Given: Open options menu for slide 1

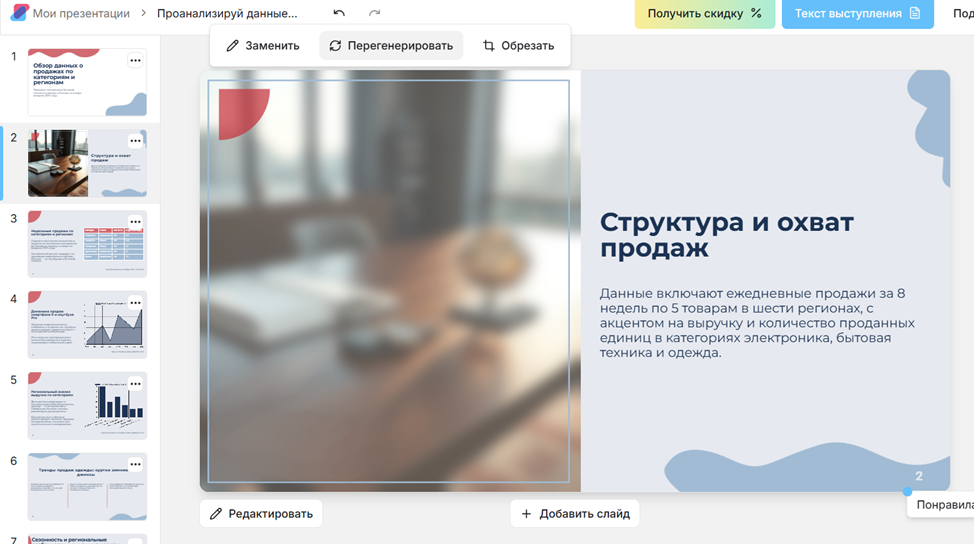Looking at the screenshot, I should 135,60.
